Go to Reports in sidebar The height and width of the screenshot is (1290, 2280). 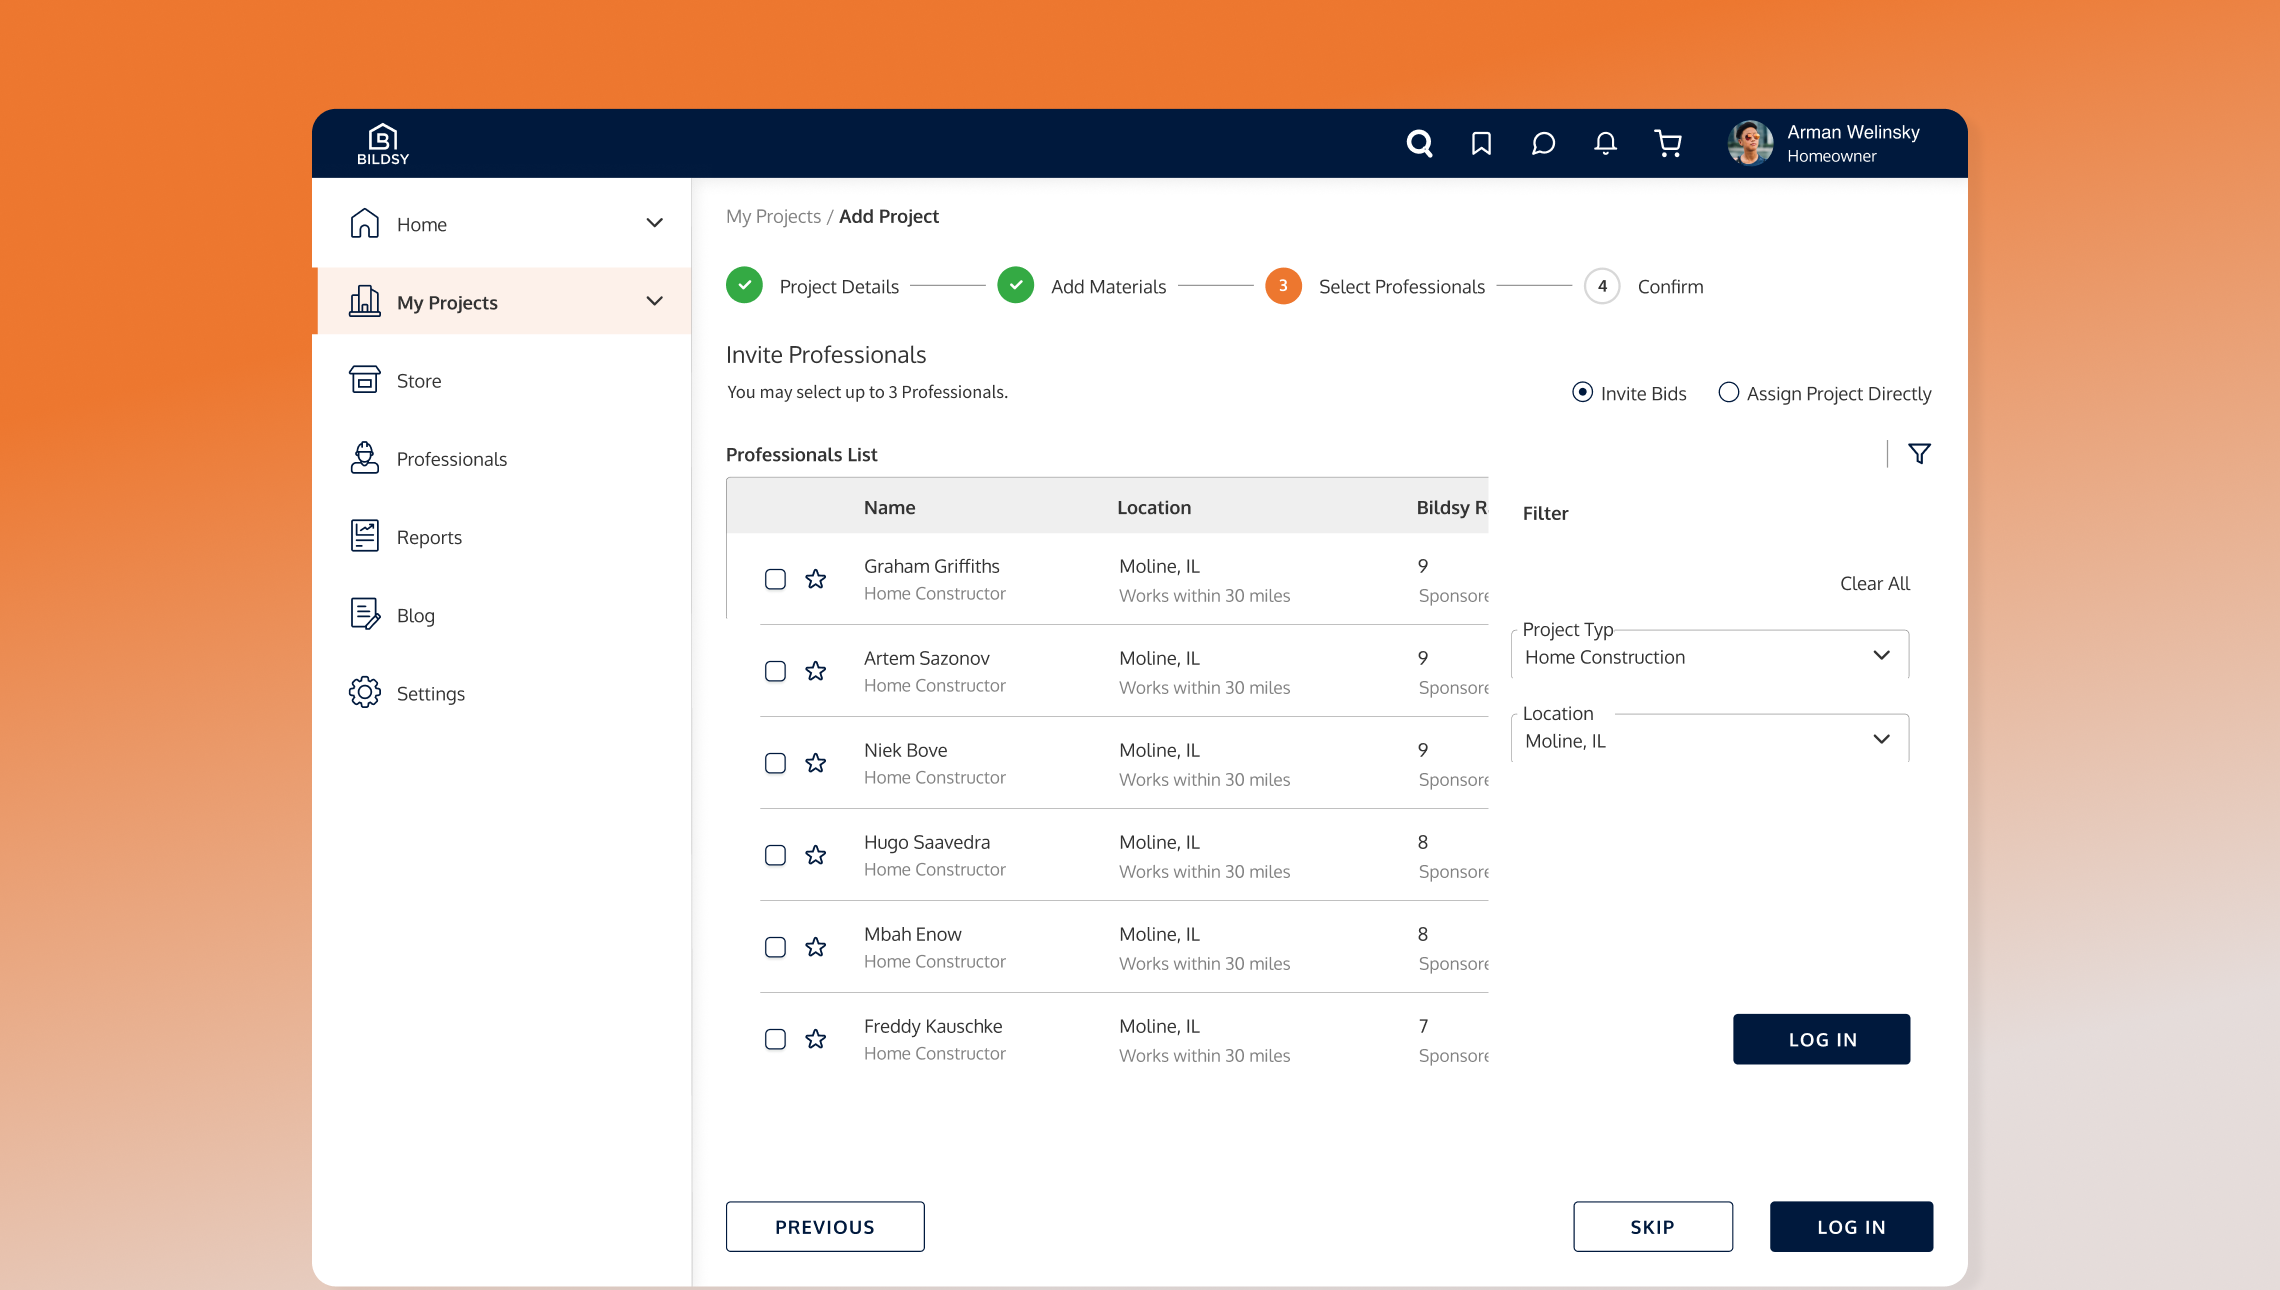click(x=429, y=537)
